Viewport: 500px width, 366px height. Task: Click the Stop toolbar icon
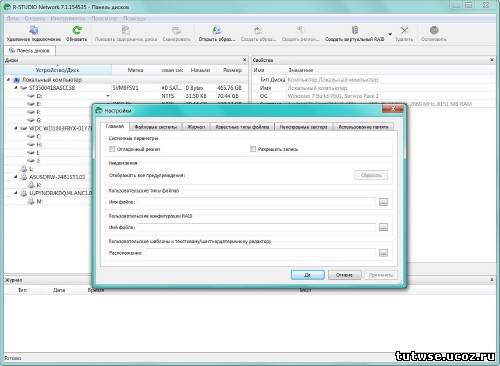(434, 30)
